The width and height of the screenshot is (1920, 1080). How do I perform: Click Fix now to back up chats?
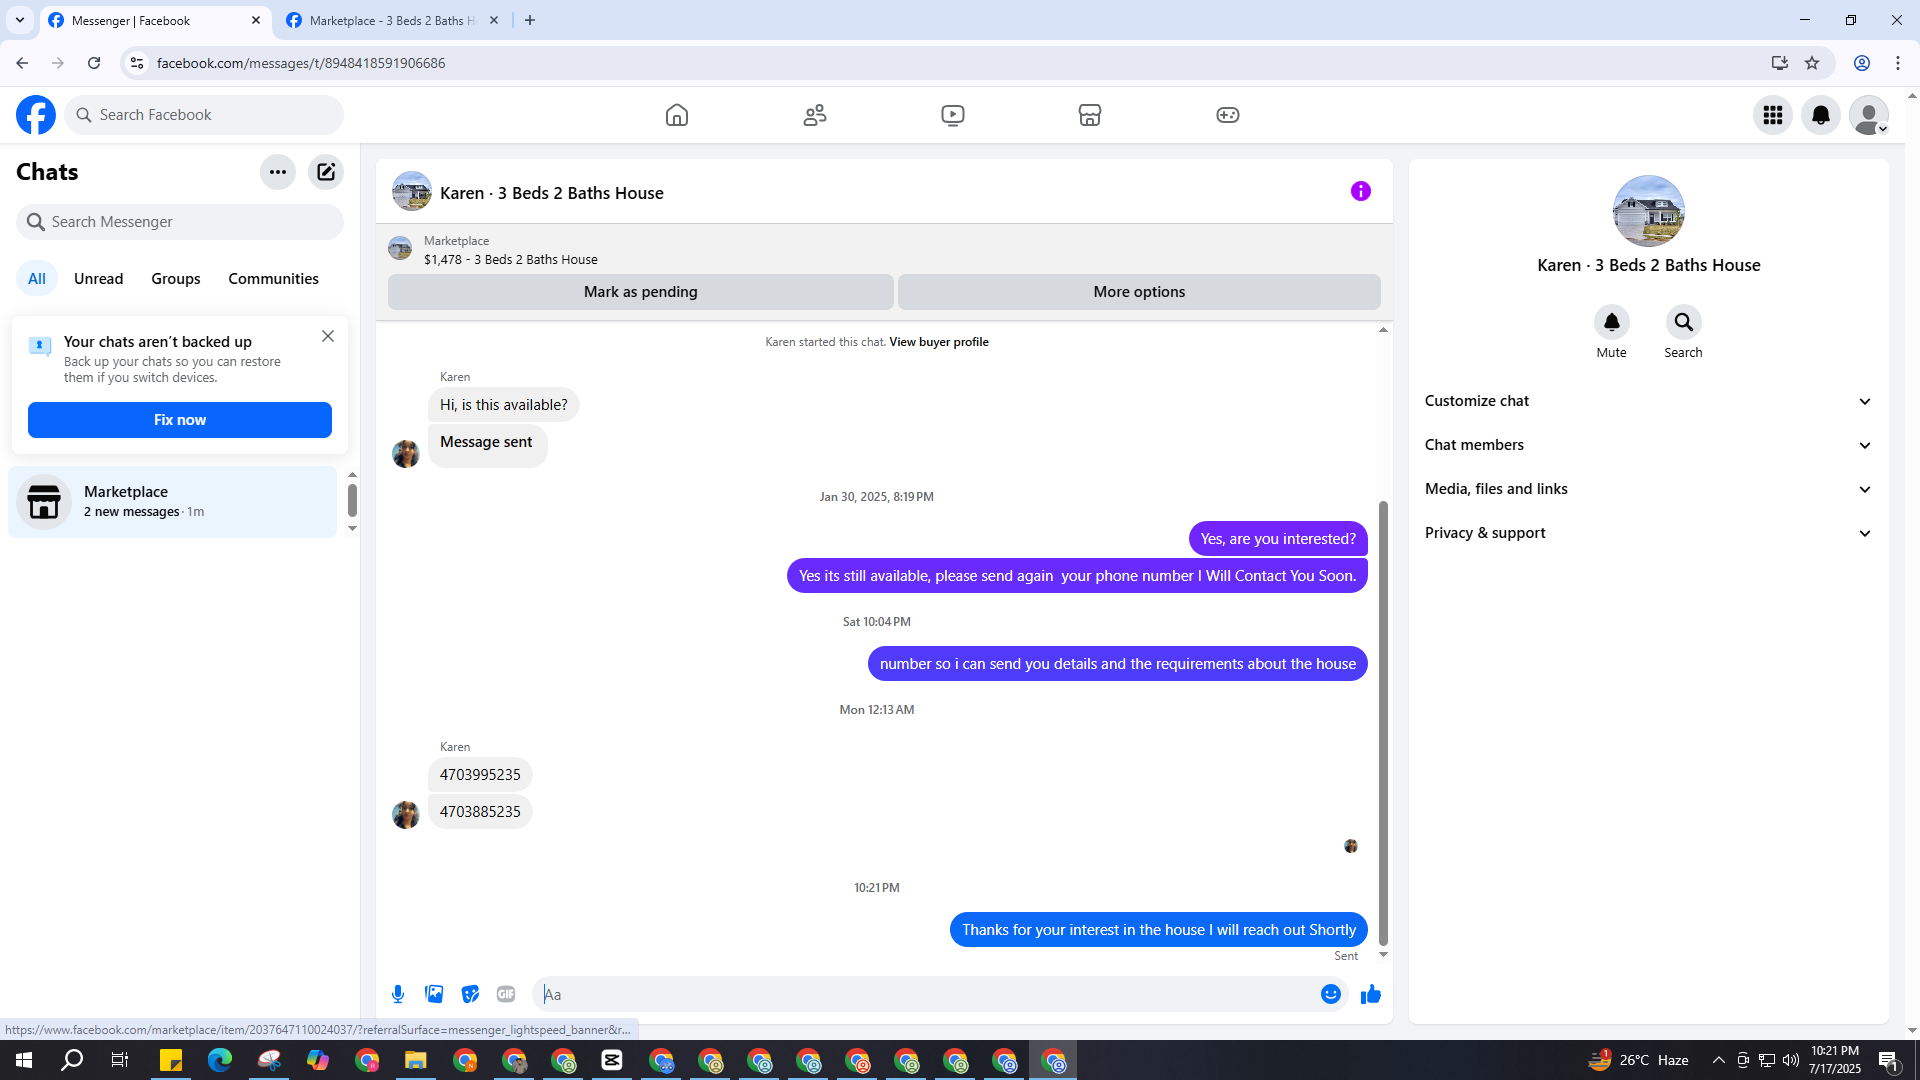(x=180, y=420)
